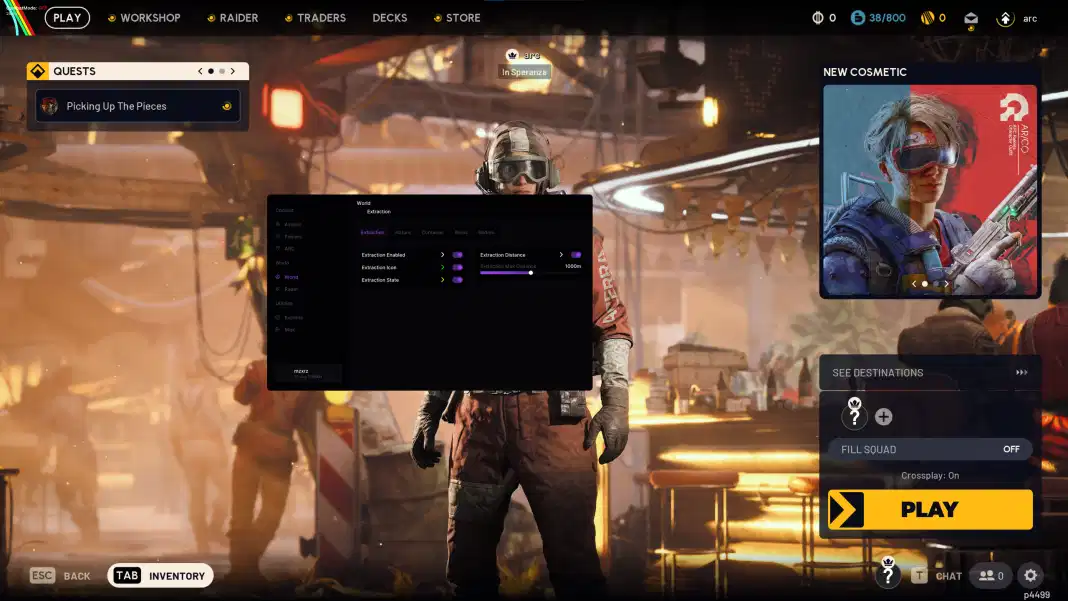Screen dimensions: 1068x601
Task: Toggle Extraction State switch
Action: coord(458,279)
